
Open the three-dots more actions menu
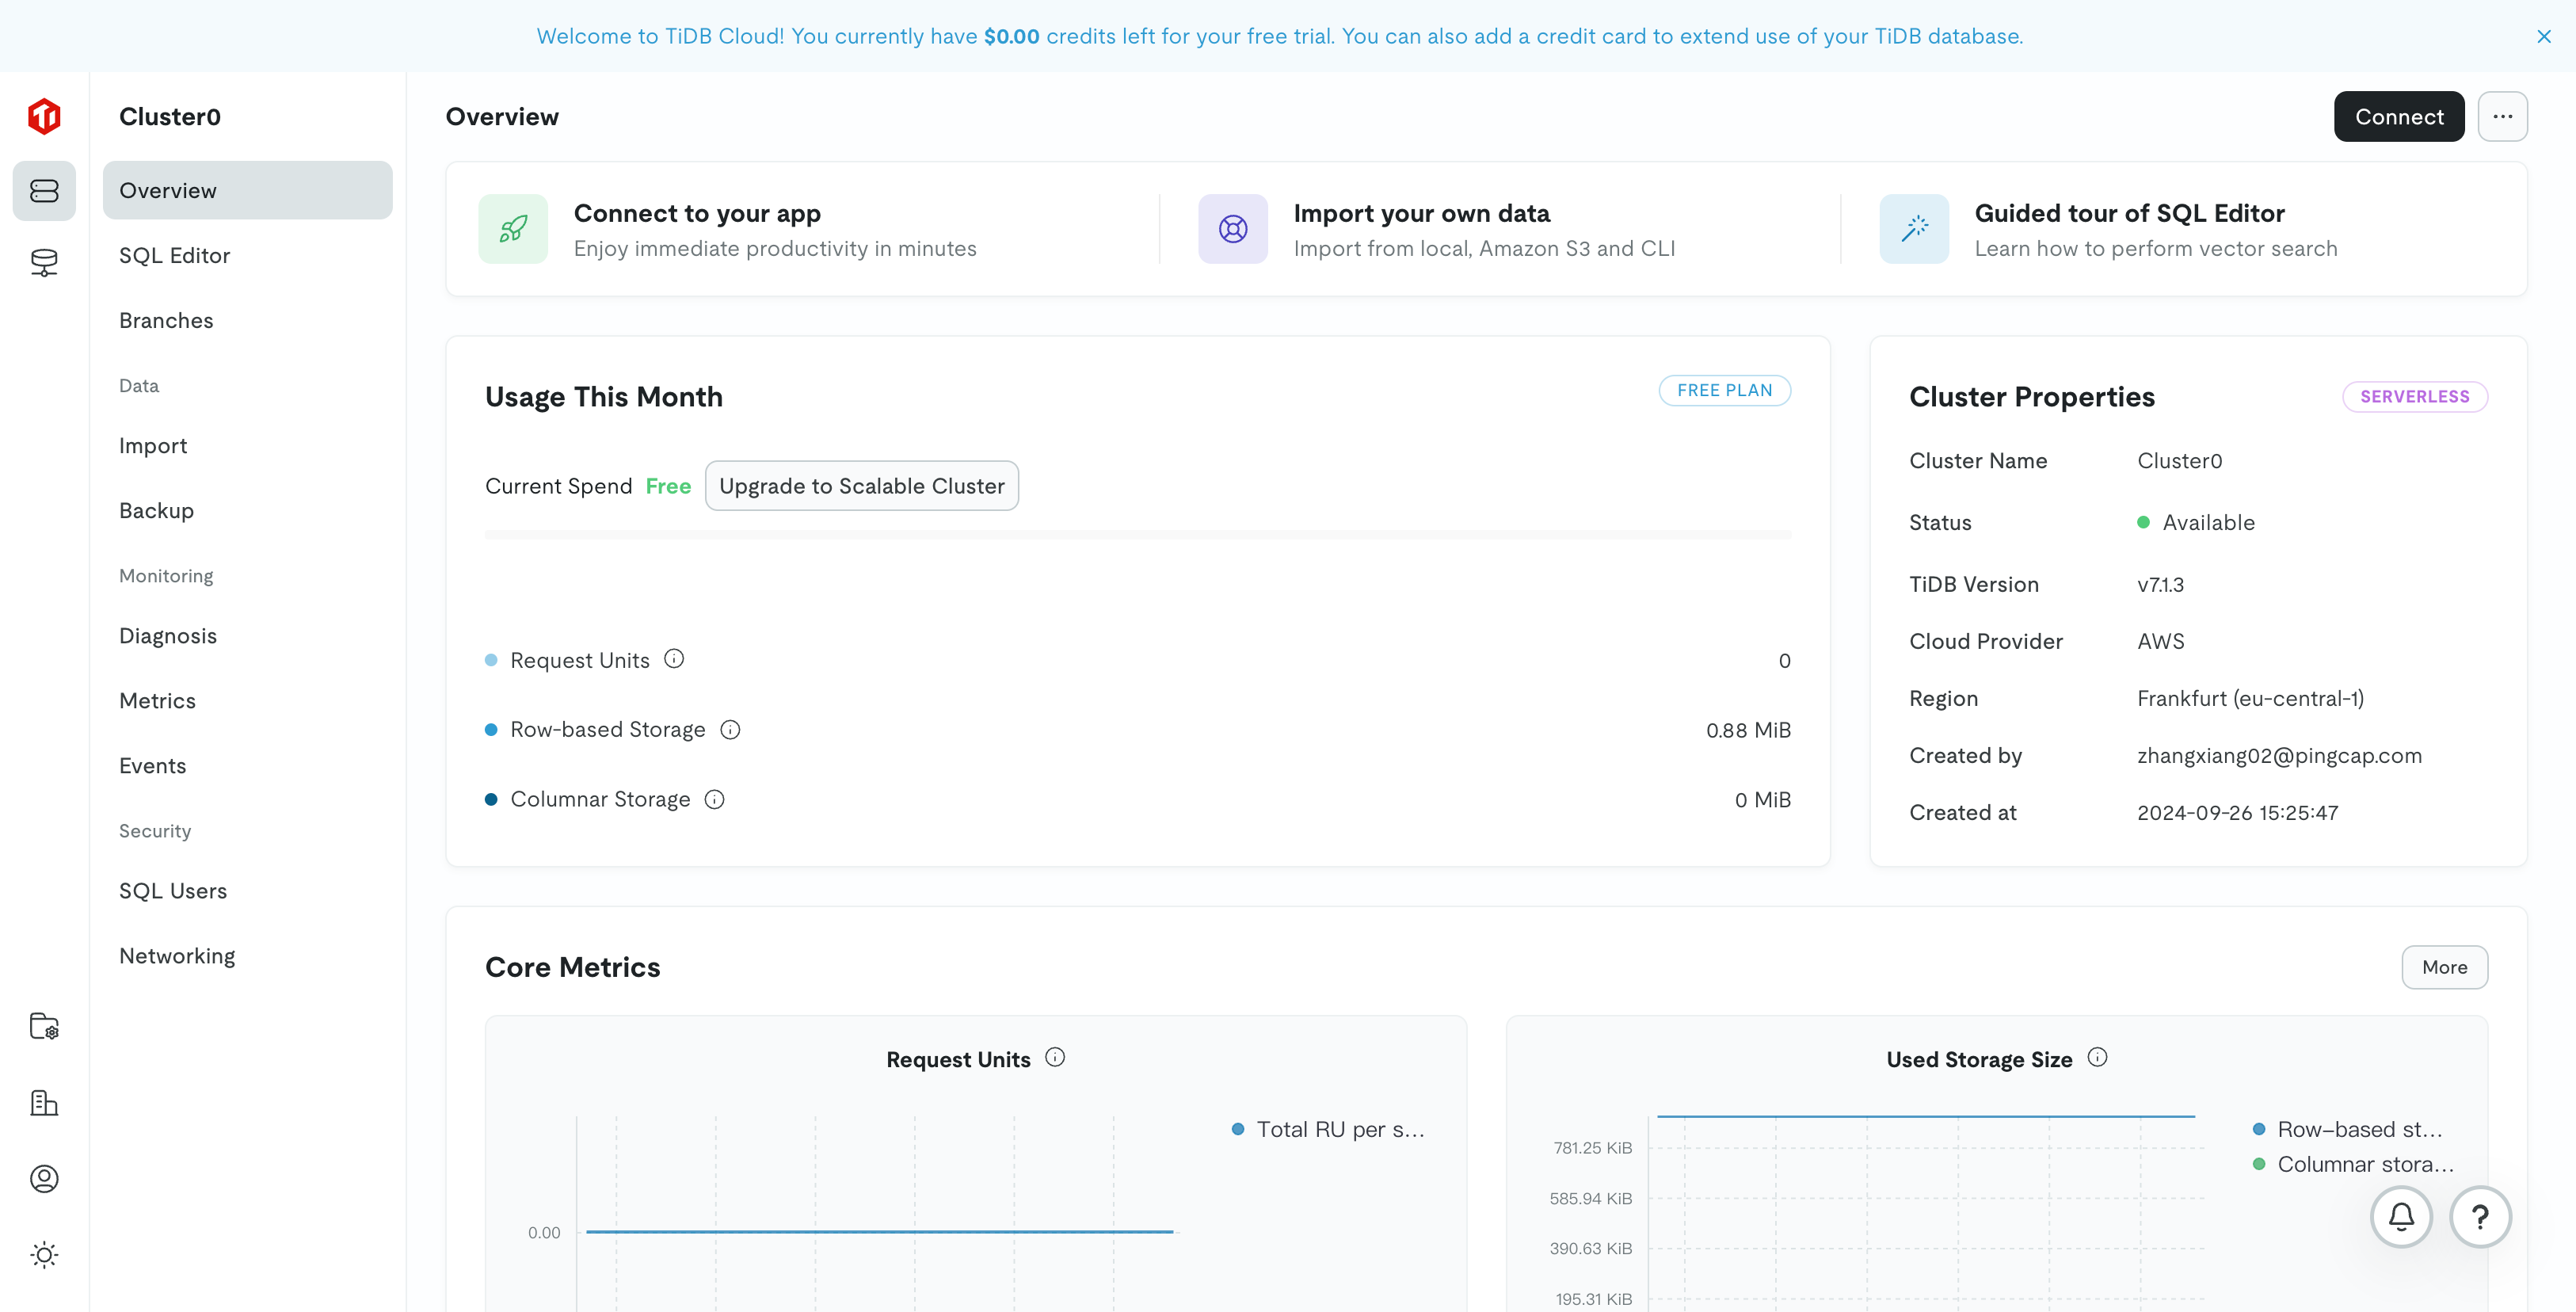pyautogui.click(x=2502, y=116)
